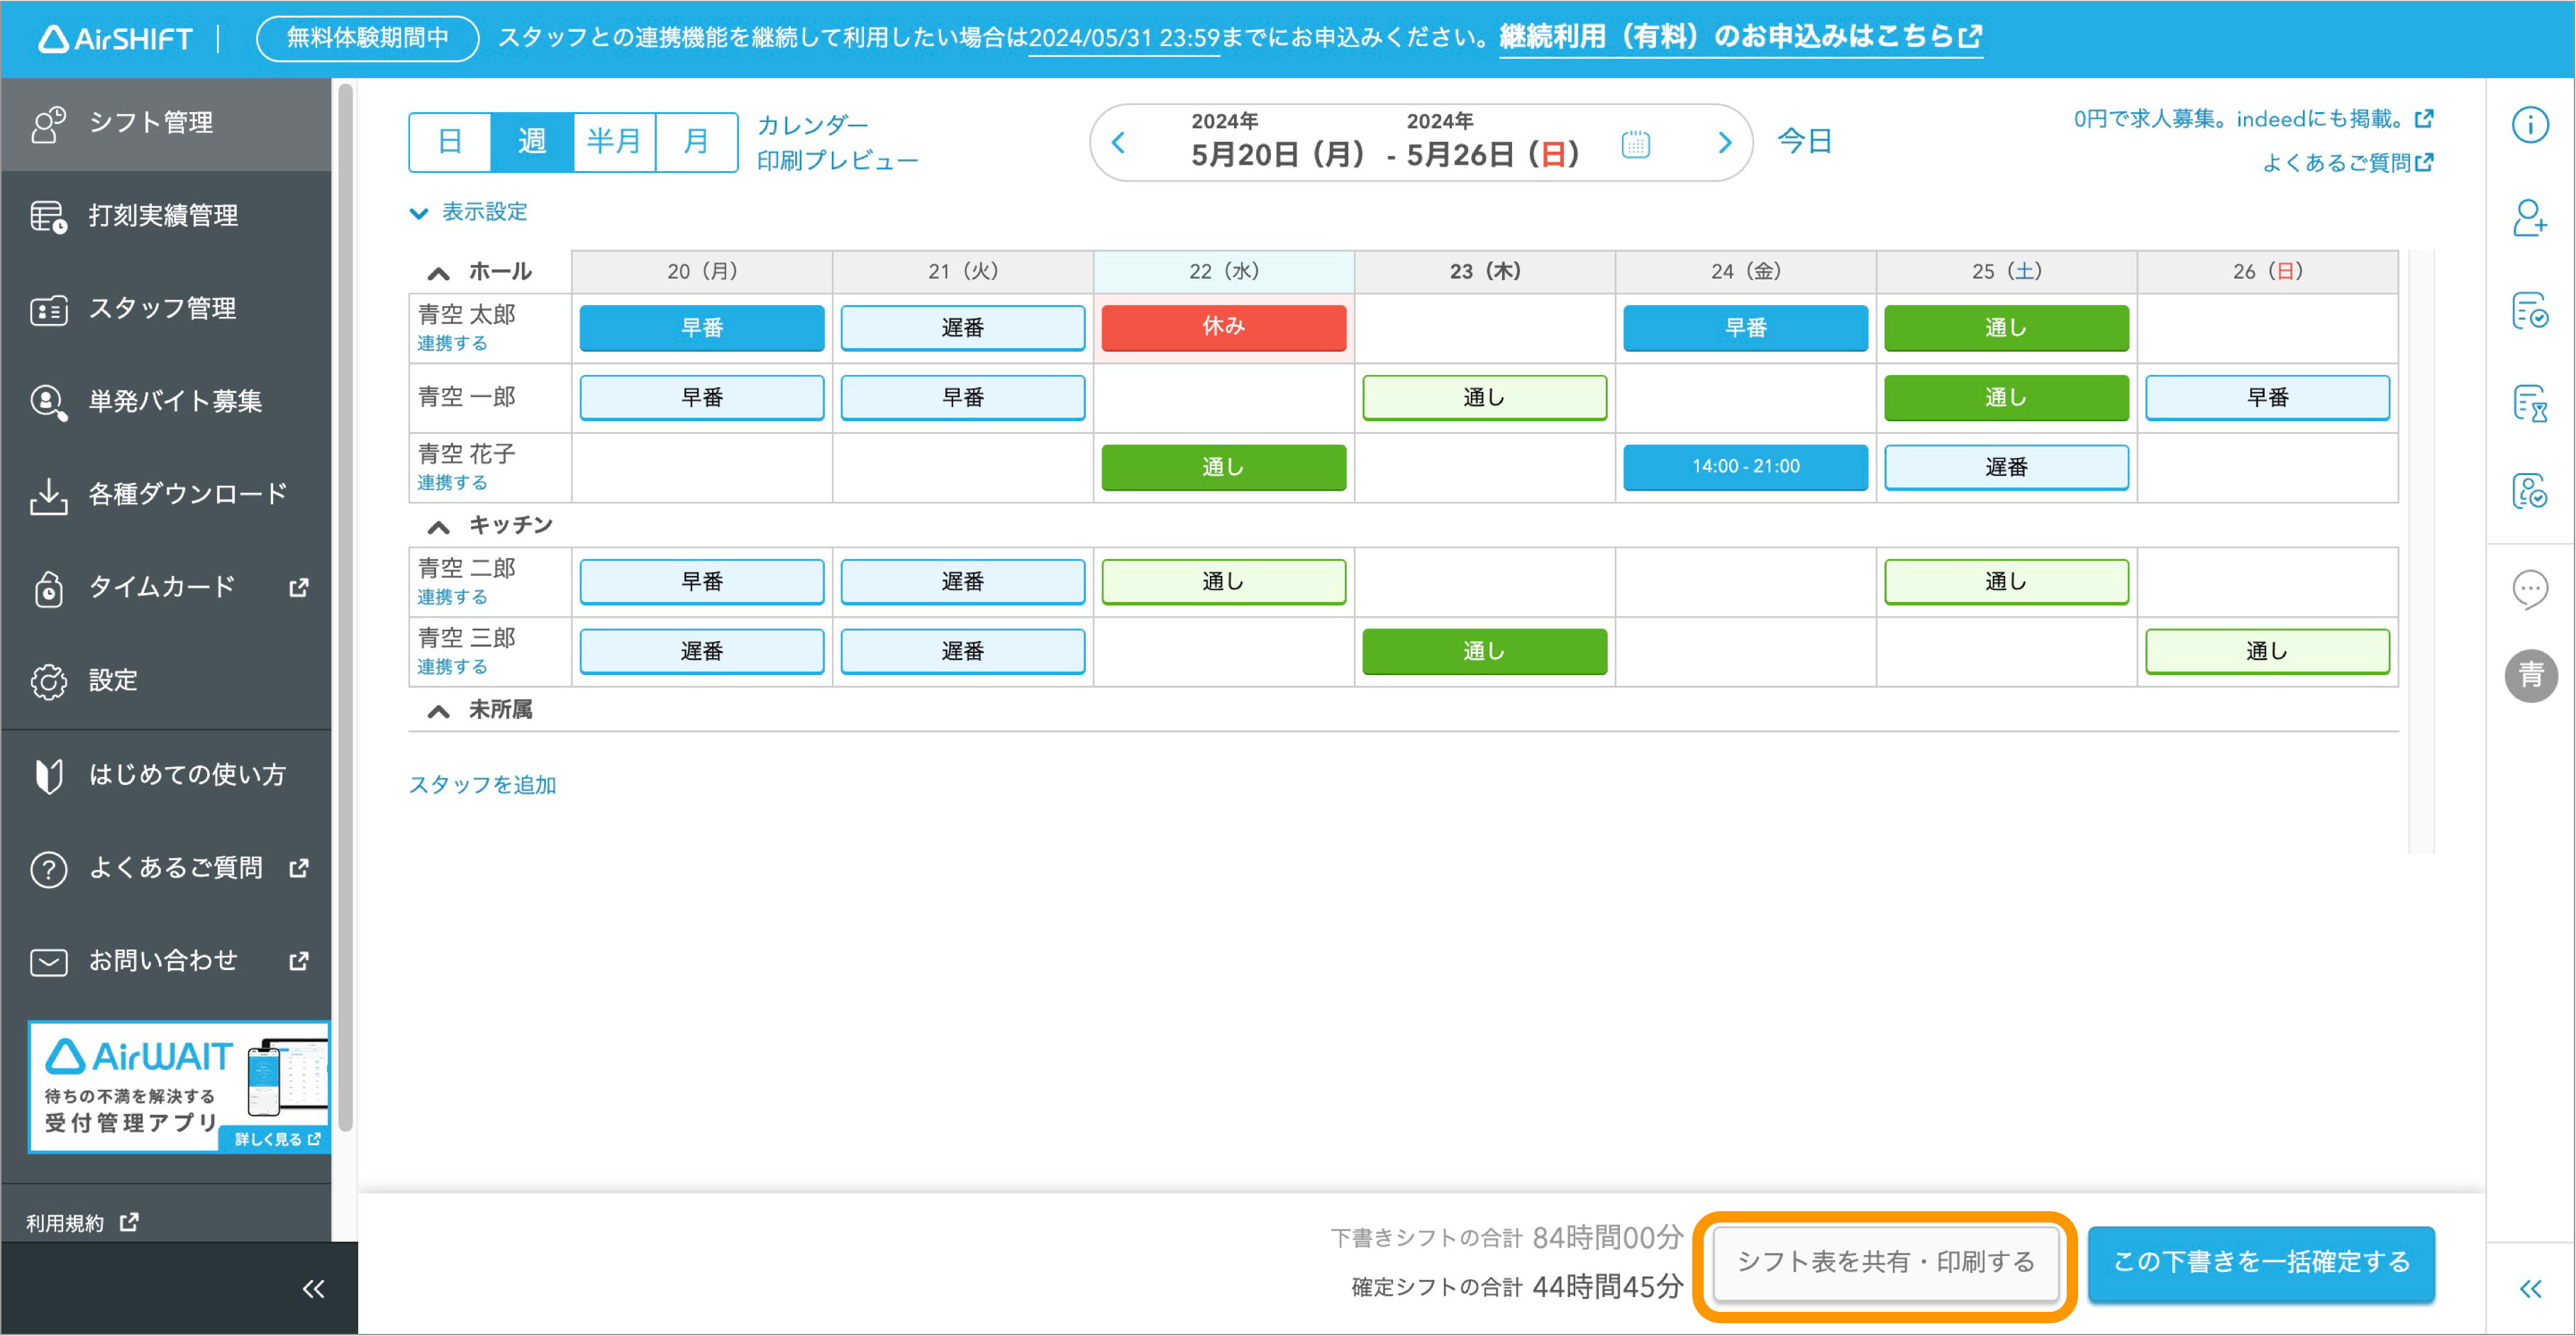
Task: Collapse the キッチン group
Action: click(438, 527)
